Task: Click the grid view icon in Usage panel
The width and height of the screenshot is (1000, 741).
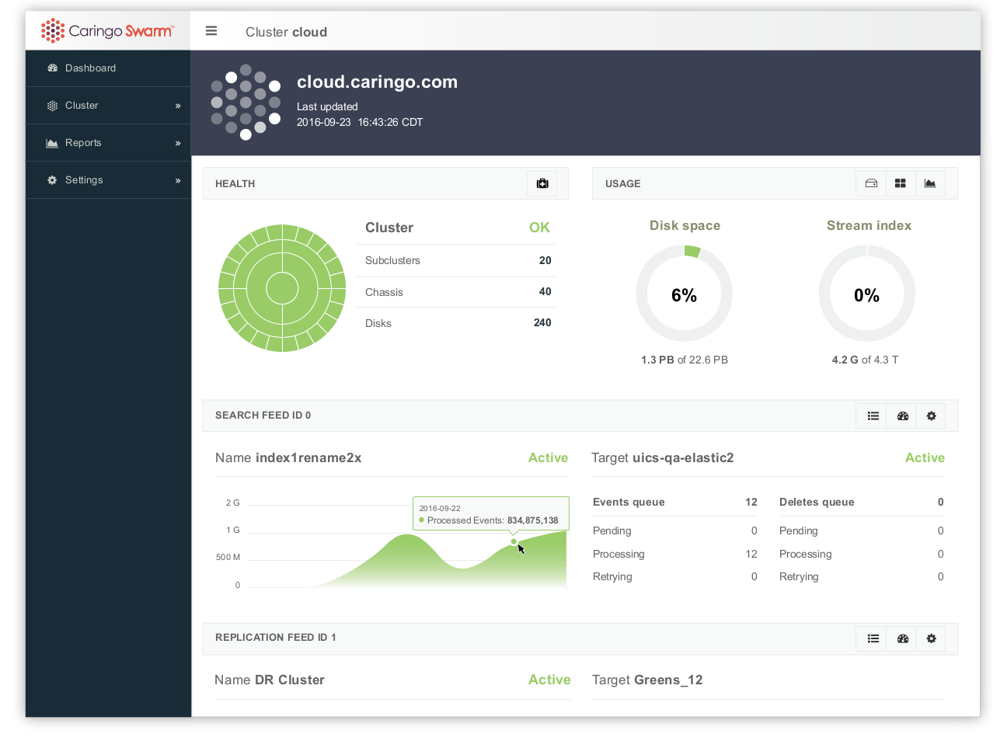Action: (901, 183)
